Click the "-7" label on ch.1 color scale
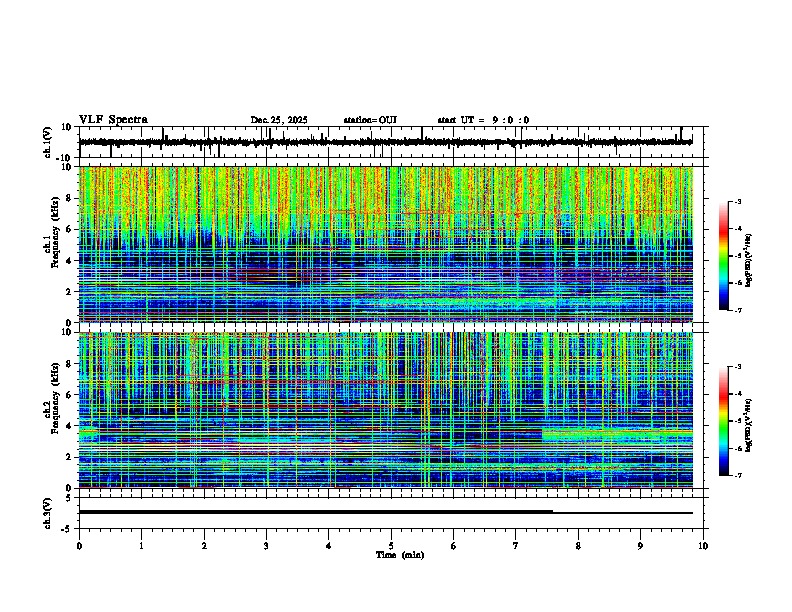 coord(737,310)
